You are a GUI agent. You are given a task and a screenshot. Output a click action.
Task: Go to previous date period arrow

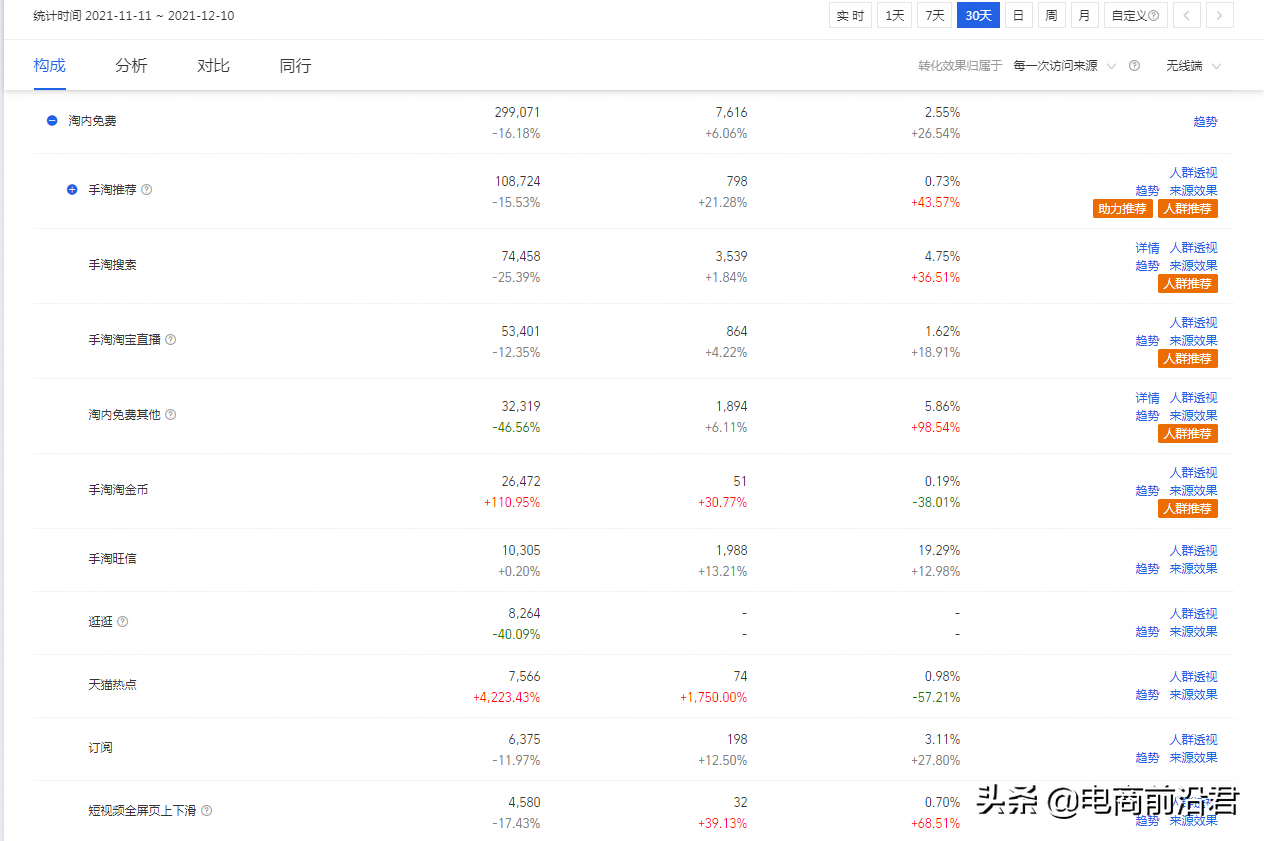(1186, 16)
